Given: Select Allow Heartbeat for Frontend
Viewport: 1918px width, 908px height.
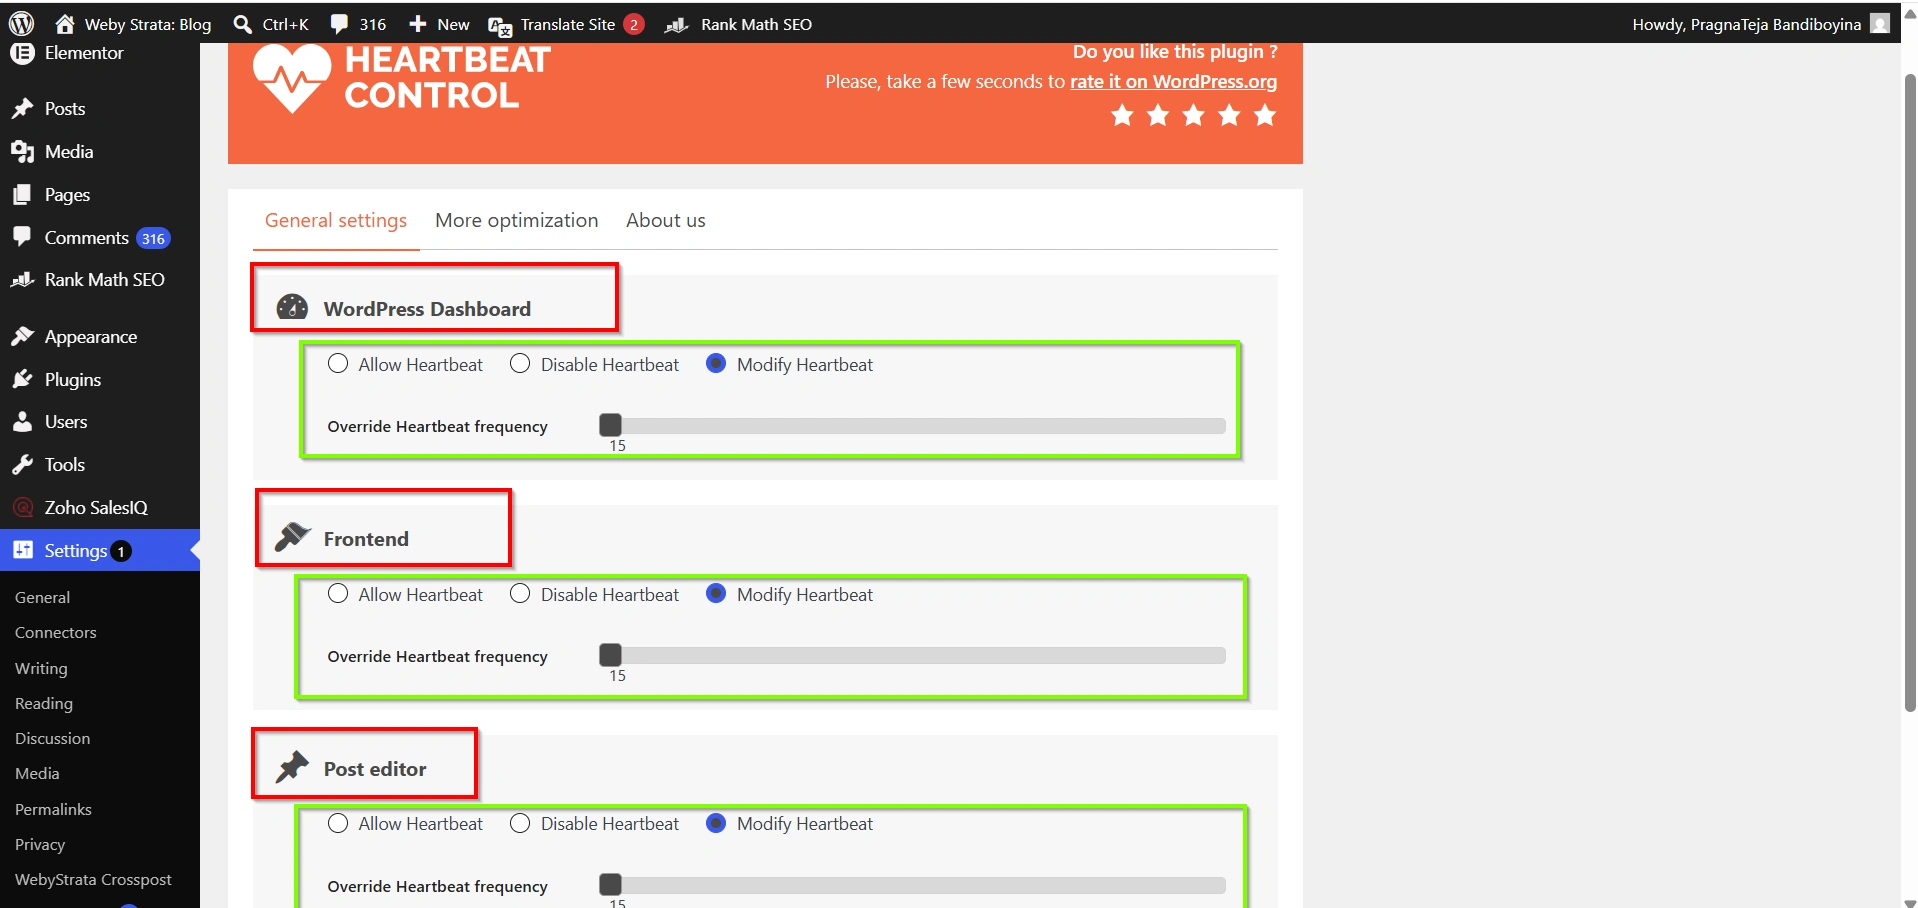Looking at the screenshot, I should [338, 593].
